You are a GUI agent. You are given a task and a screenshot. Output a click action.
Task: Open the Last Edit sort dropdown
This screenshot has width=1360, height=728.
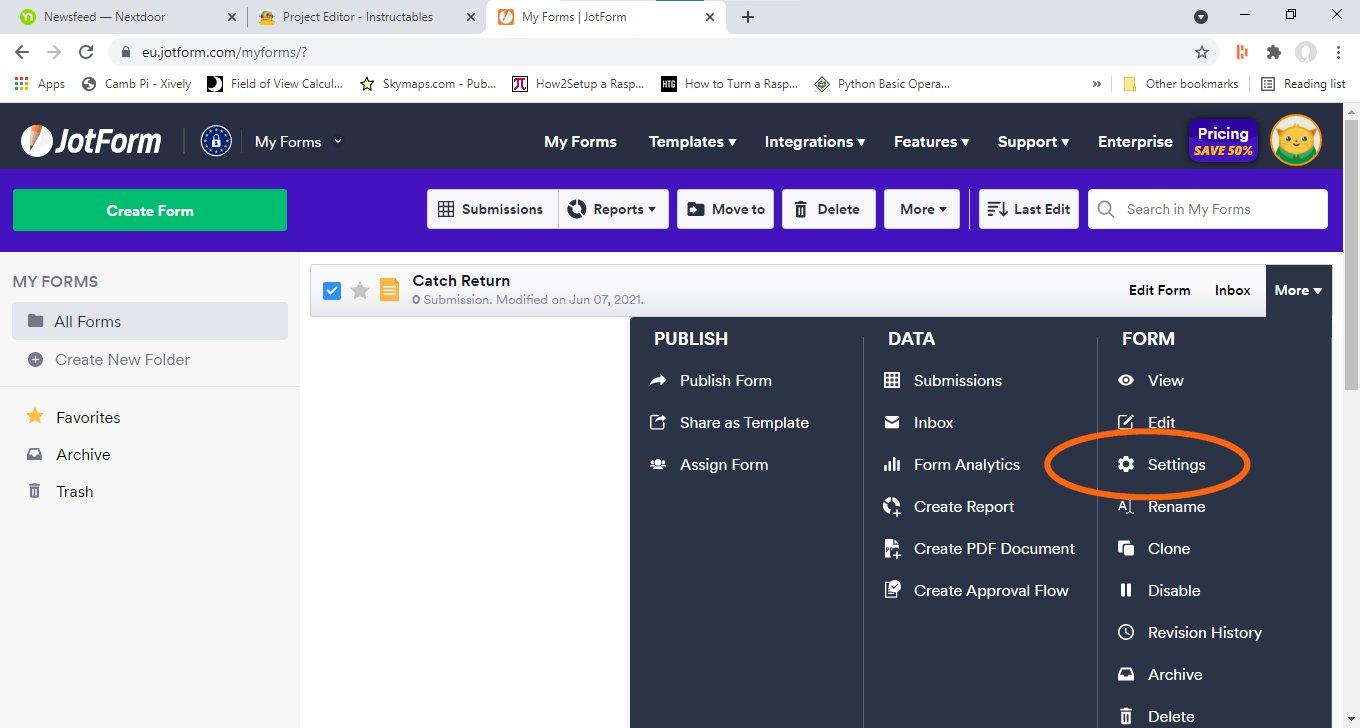(x=1028, y=209)
